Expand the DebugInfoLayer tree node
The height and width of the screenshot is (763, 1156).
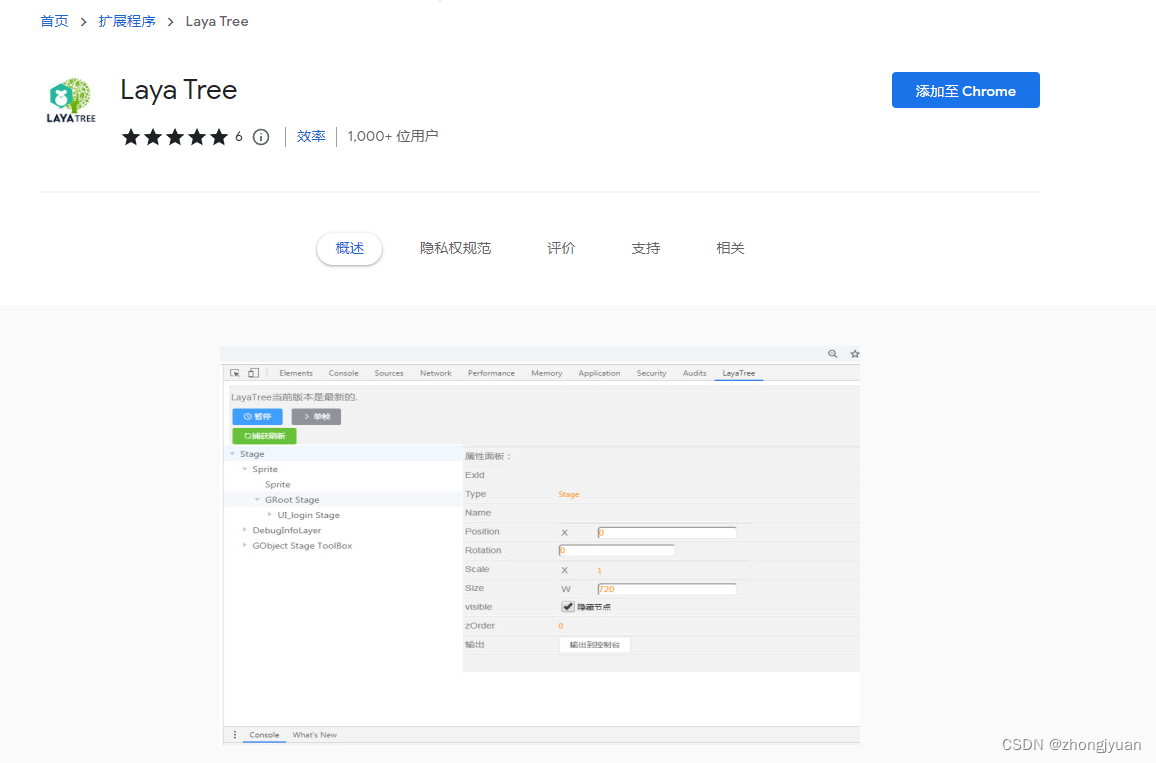click(245, 530)
